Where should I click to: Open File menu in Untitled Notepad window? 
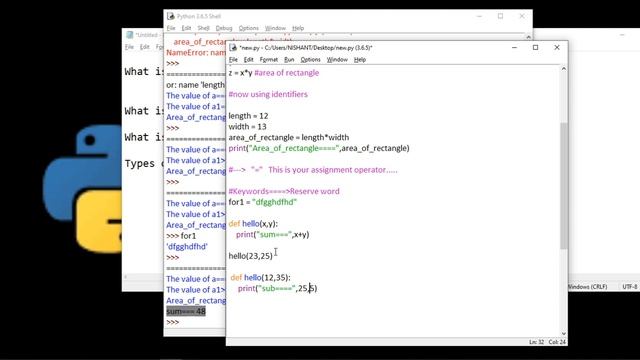(129, 47)
